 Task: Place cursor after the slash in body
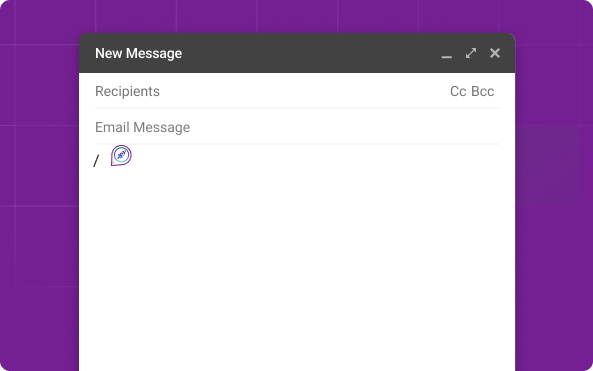pos(100,161)
